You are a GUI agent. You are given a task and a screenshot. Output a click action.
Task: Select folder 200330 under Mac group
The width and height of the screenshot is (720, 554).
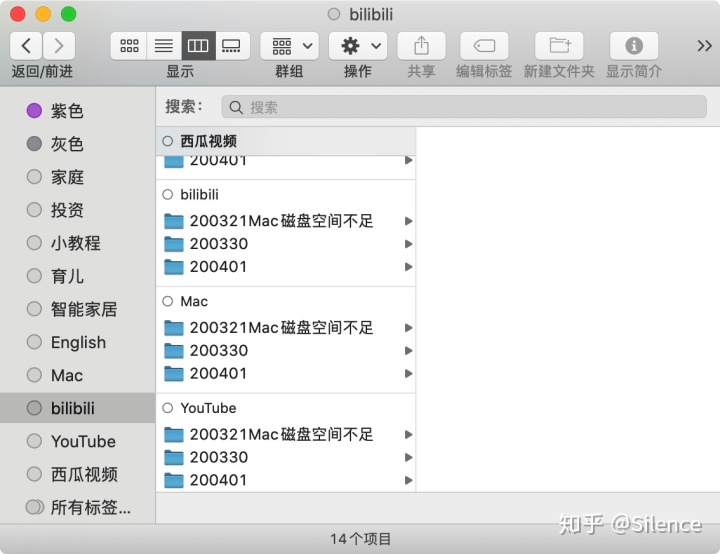(286, 350)
